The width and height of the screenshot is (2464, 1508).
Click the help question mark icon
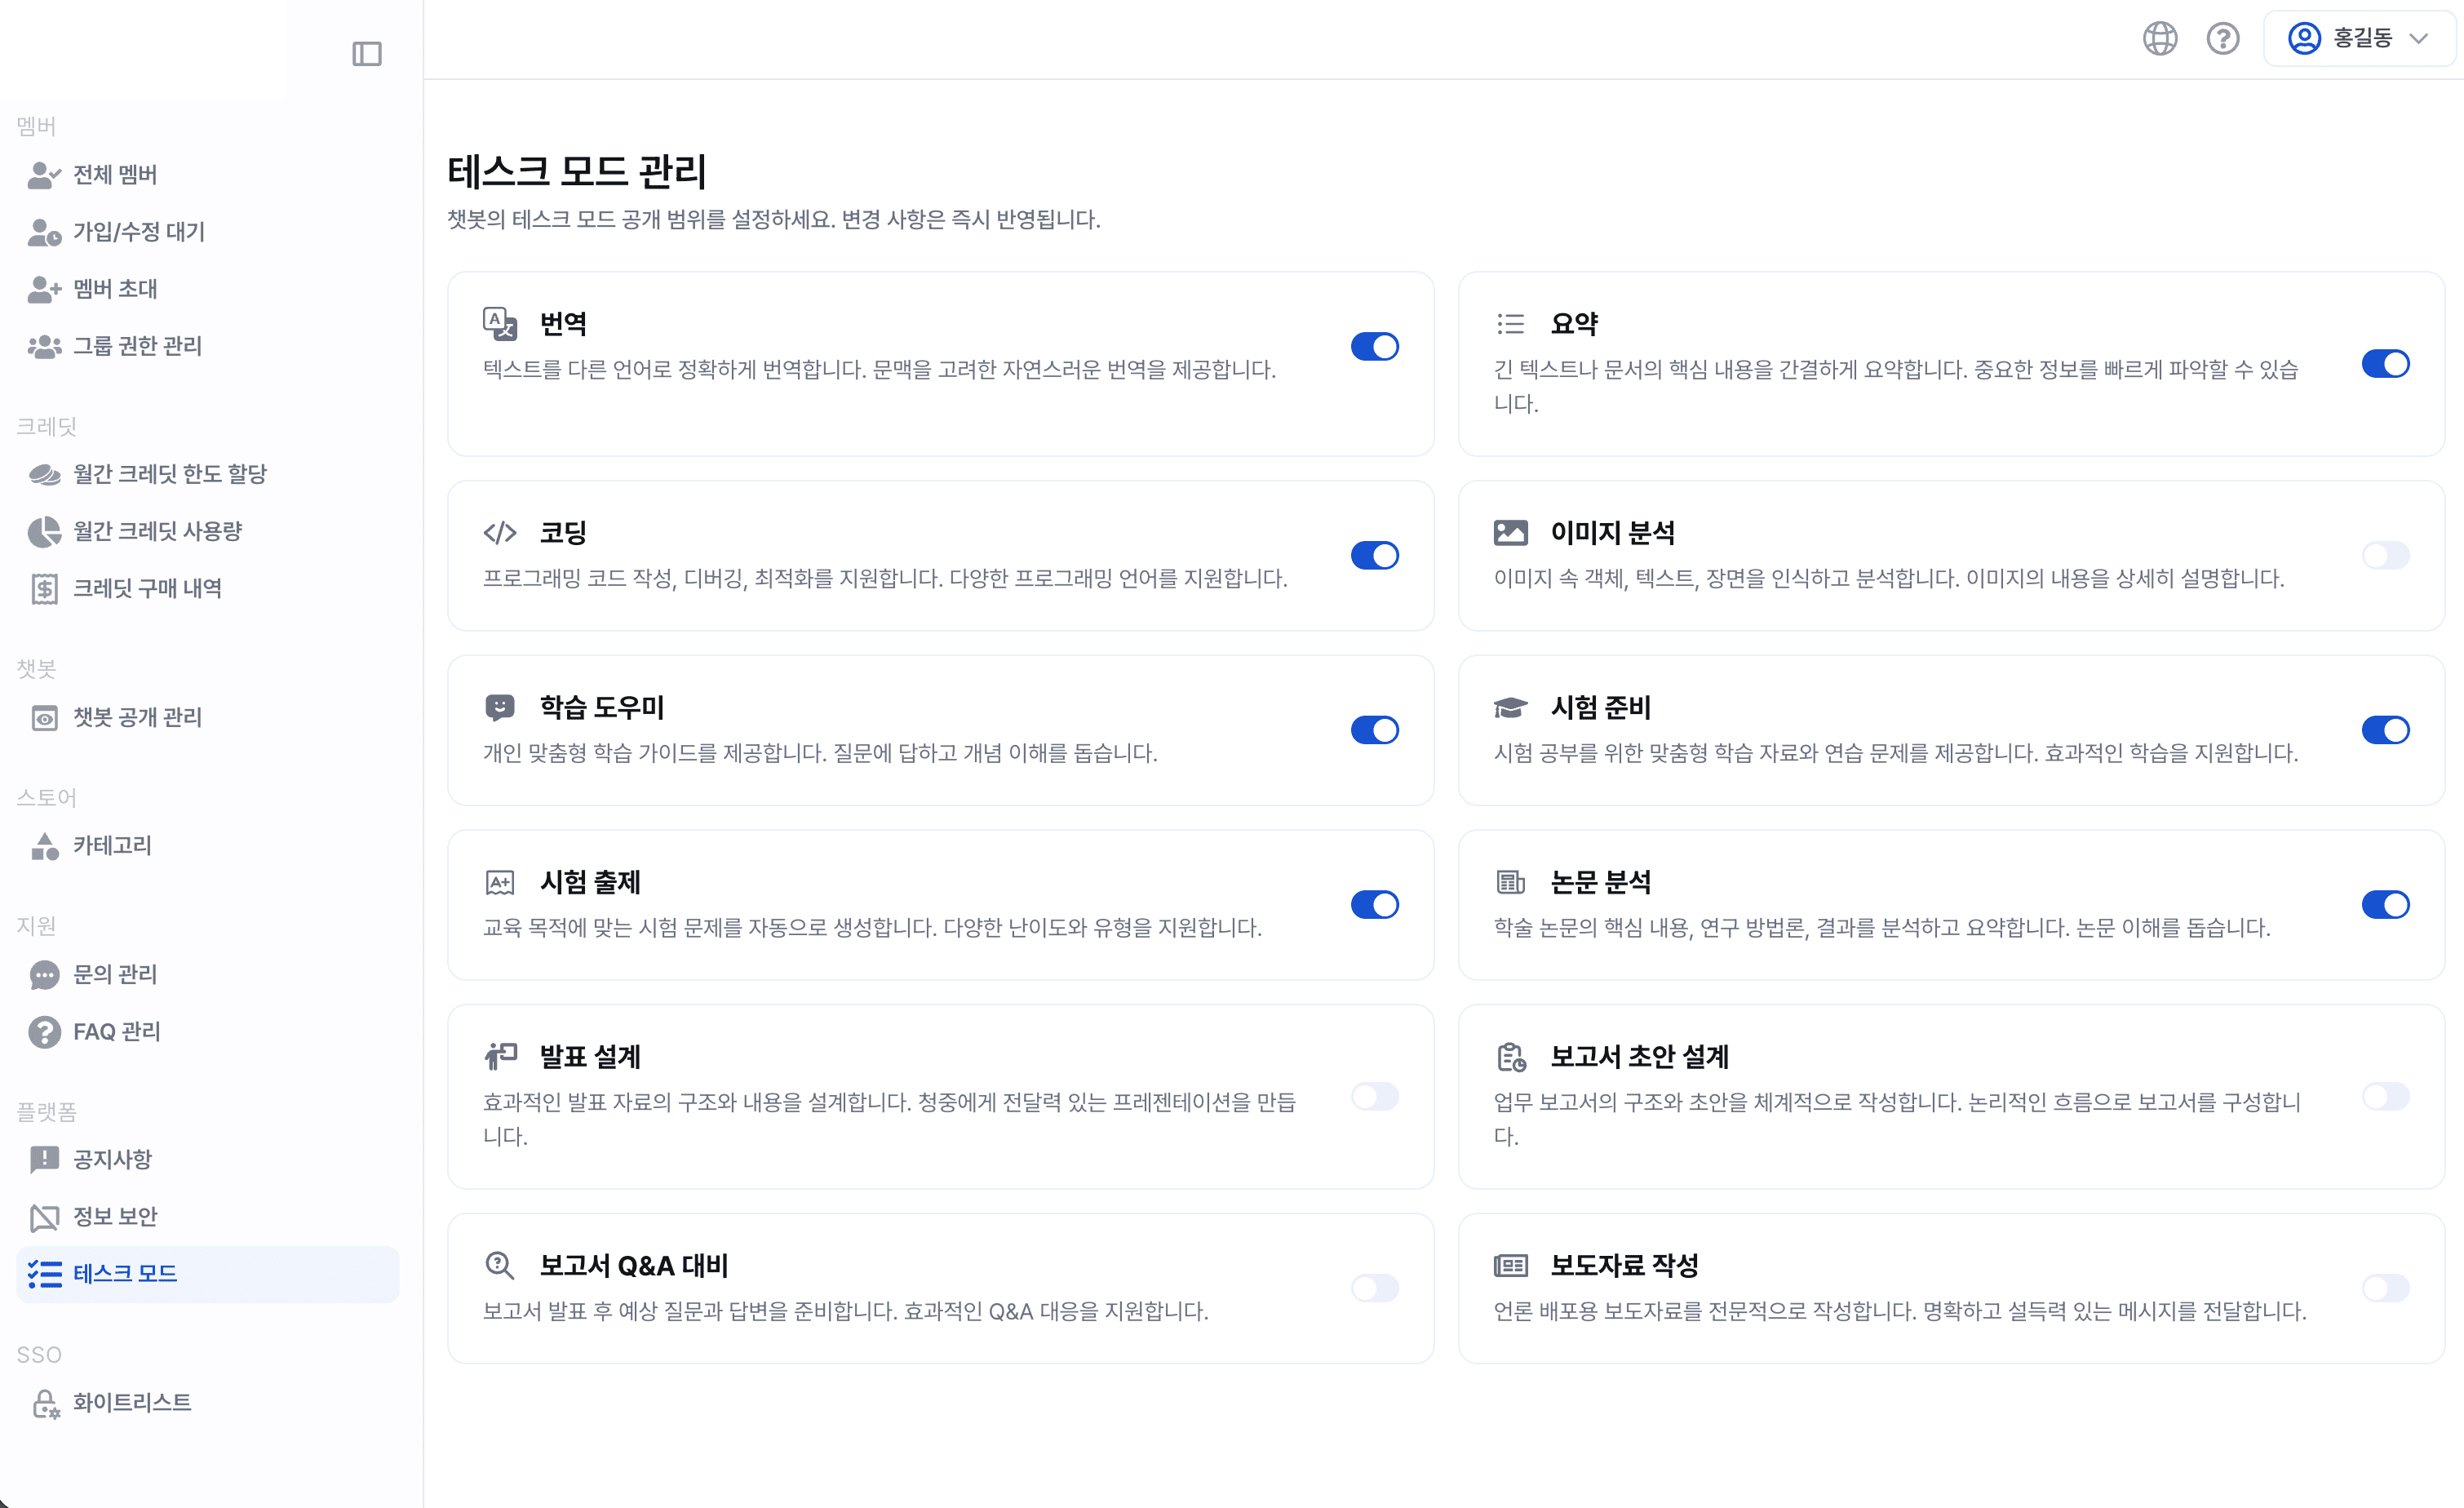tap(2222, 38)
